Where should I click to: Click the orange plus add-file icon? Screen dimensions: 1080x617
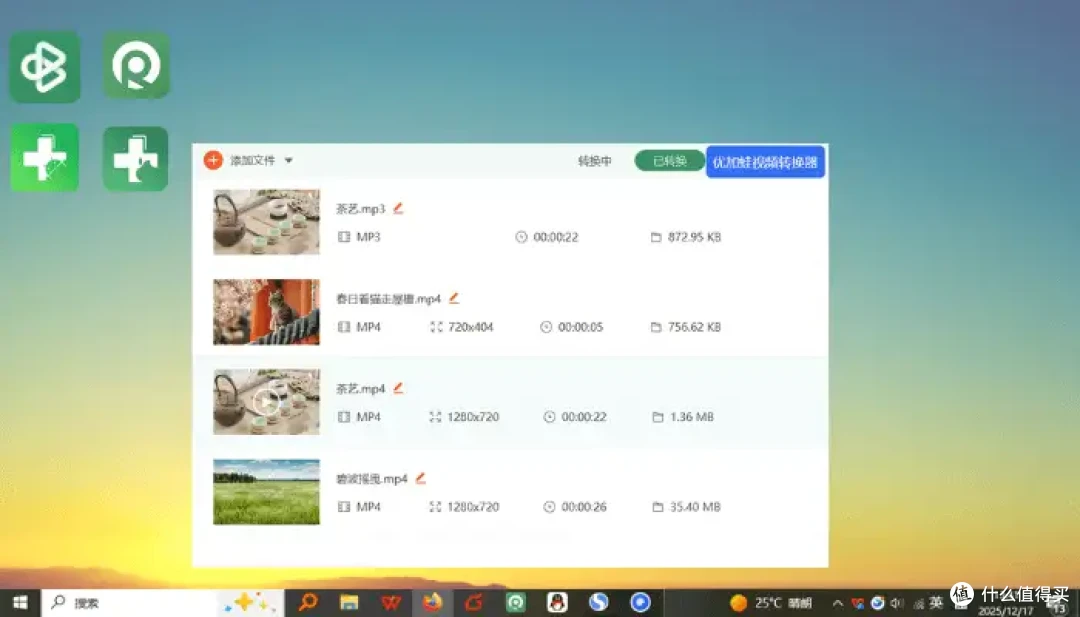(214, 160)
